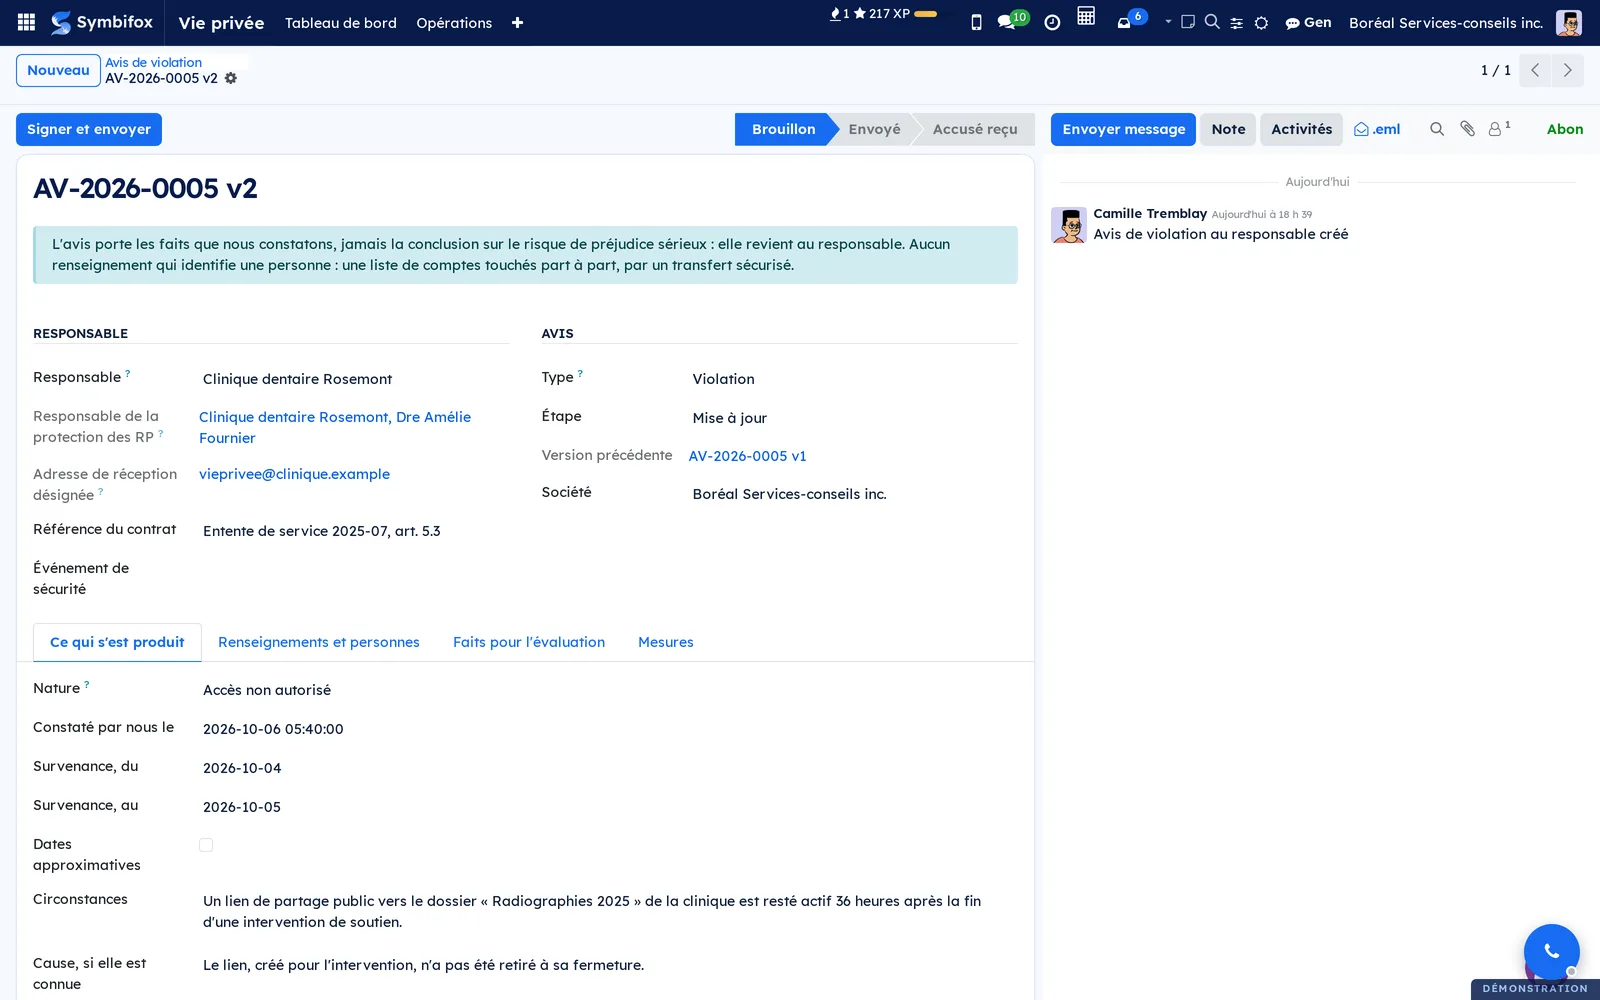Click Envoyer message
1600x1000 pixels.
[x=1123, y=129]
